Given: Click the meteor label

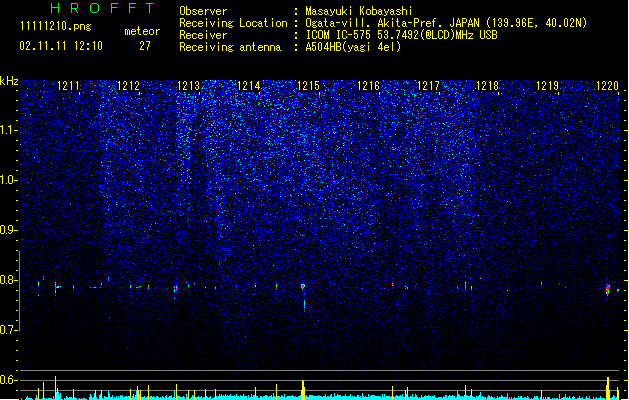Looking at the screenshot, I should pos(142,31).
